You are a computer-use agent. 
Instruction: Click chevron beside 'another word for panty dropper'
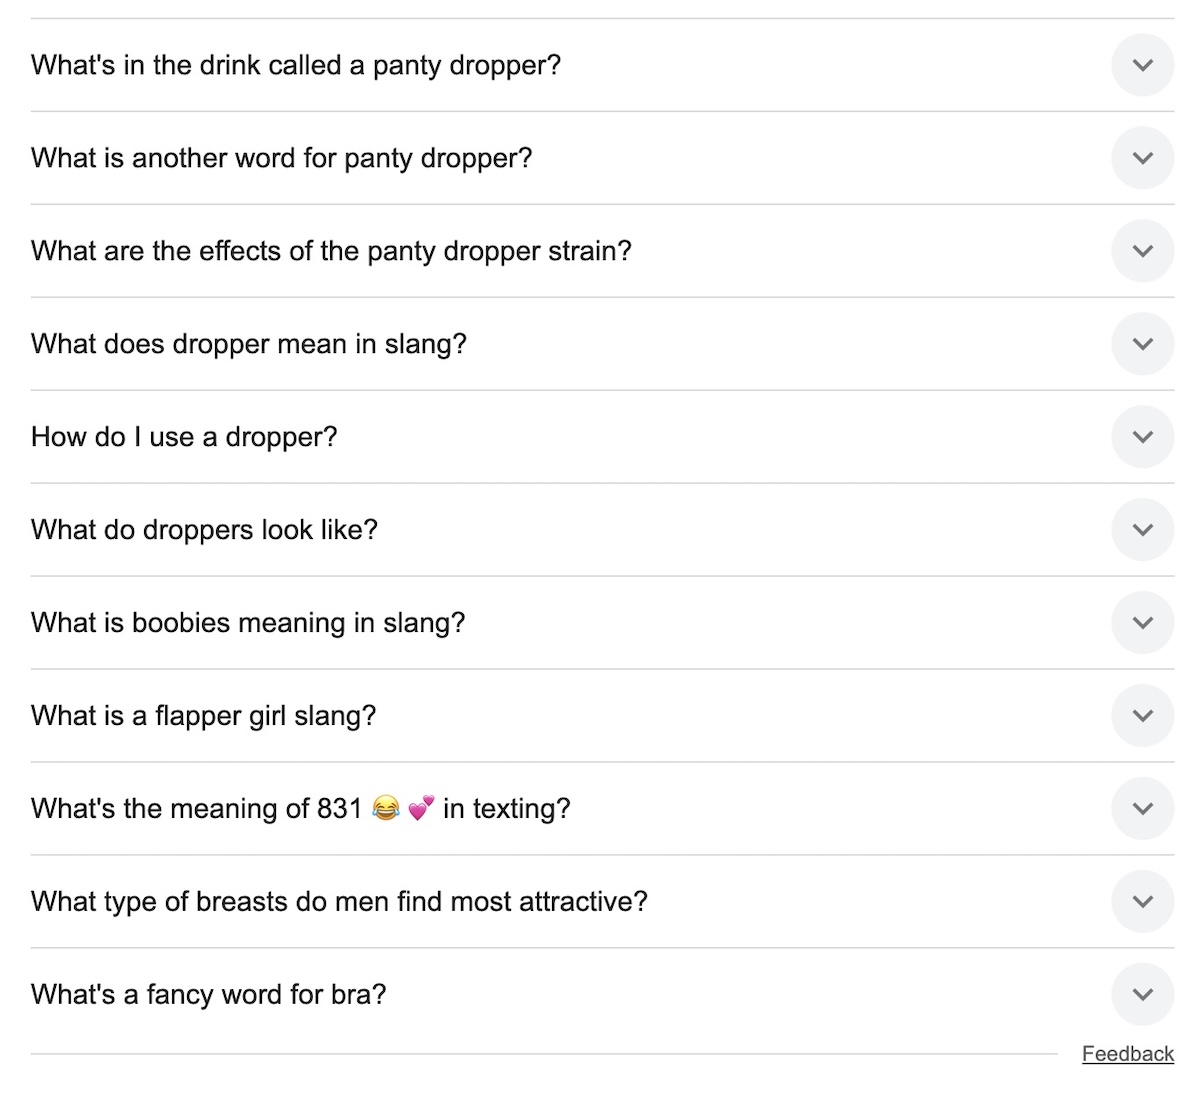1142,158
